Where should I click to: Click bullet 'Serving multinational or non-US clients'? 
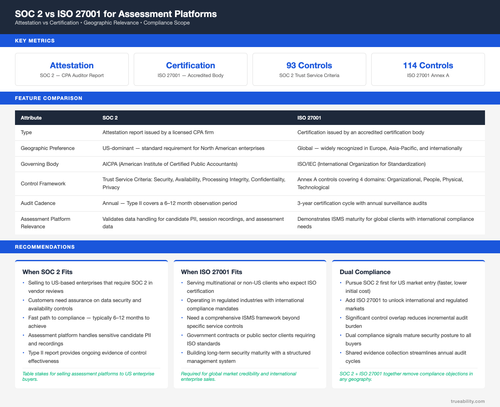(x=251, y=287)
